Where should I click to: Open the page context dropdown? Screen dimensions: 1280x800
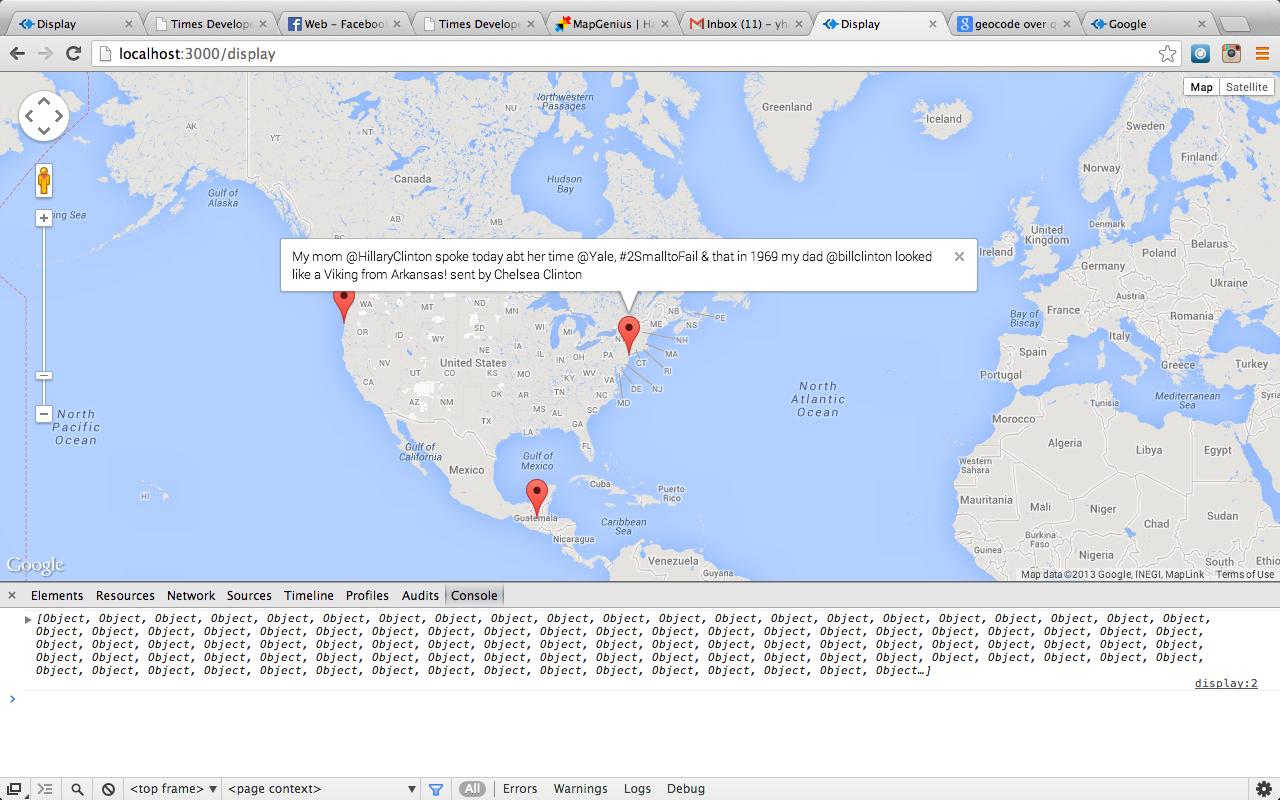click(322, 789)
